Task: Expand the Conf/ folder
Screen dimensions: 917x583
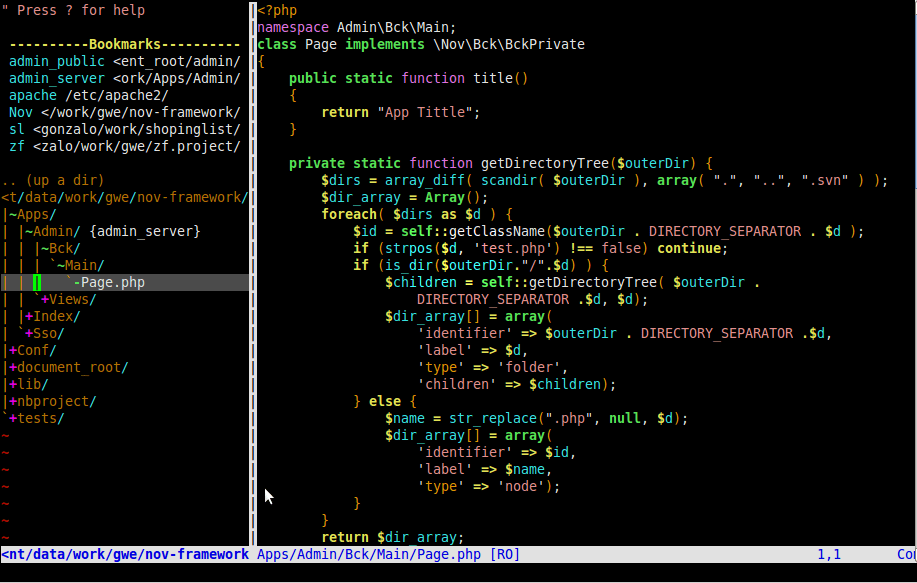Action: [33, 350]
